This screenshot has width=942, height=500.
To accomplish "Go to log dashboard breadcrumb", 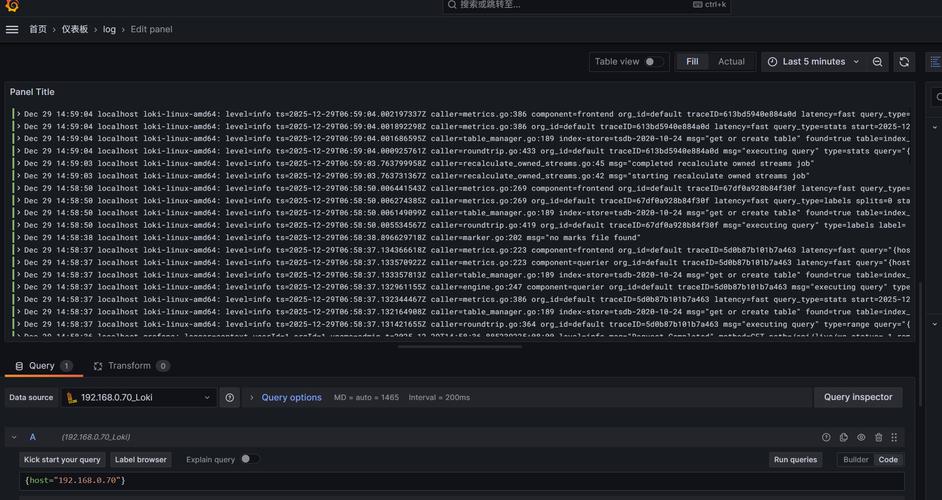I will tap(109, 29).
